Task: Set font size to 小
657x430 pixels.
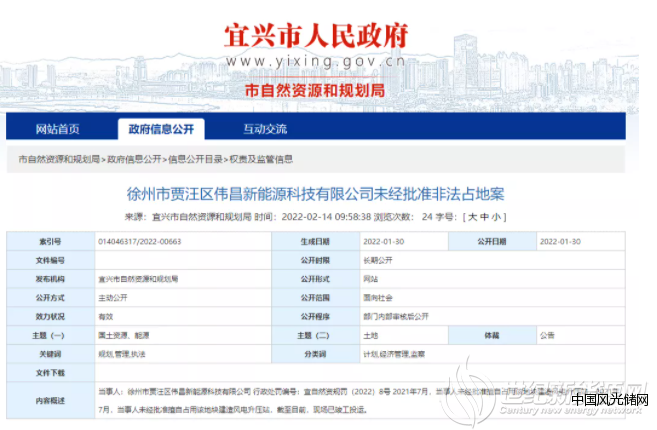Action: coord(496,217)
